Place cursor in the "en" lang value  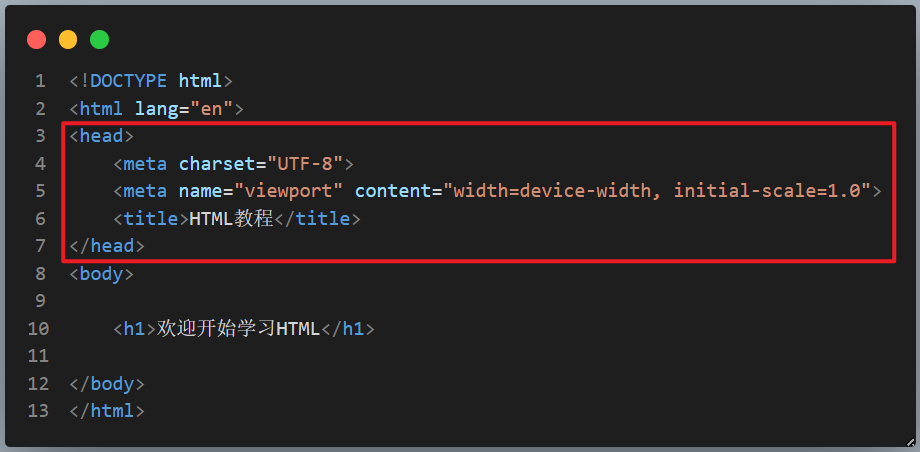pos(211,108)
